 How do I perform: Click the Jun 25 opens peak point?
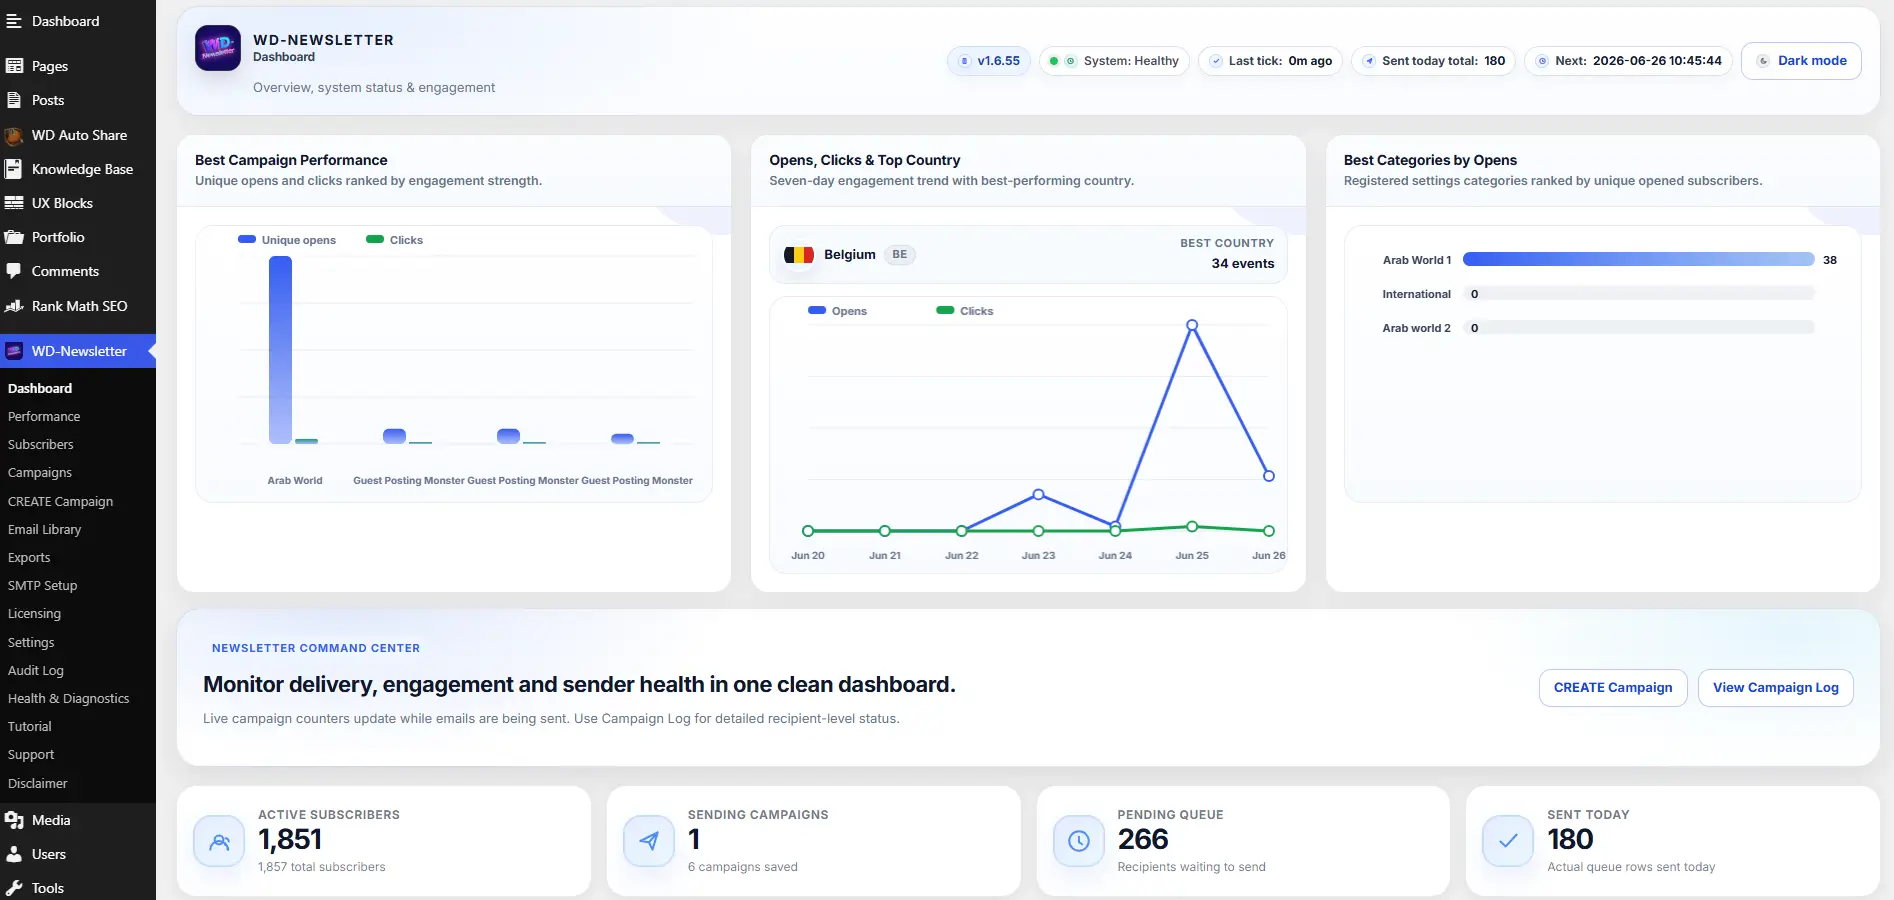(1192, 325)
